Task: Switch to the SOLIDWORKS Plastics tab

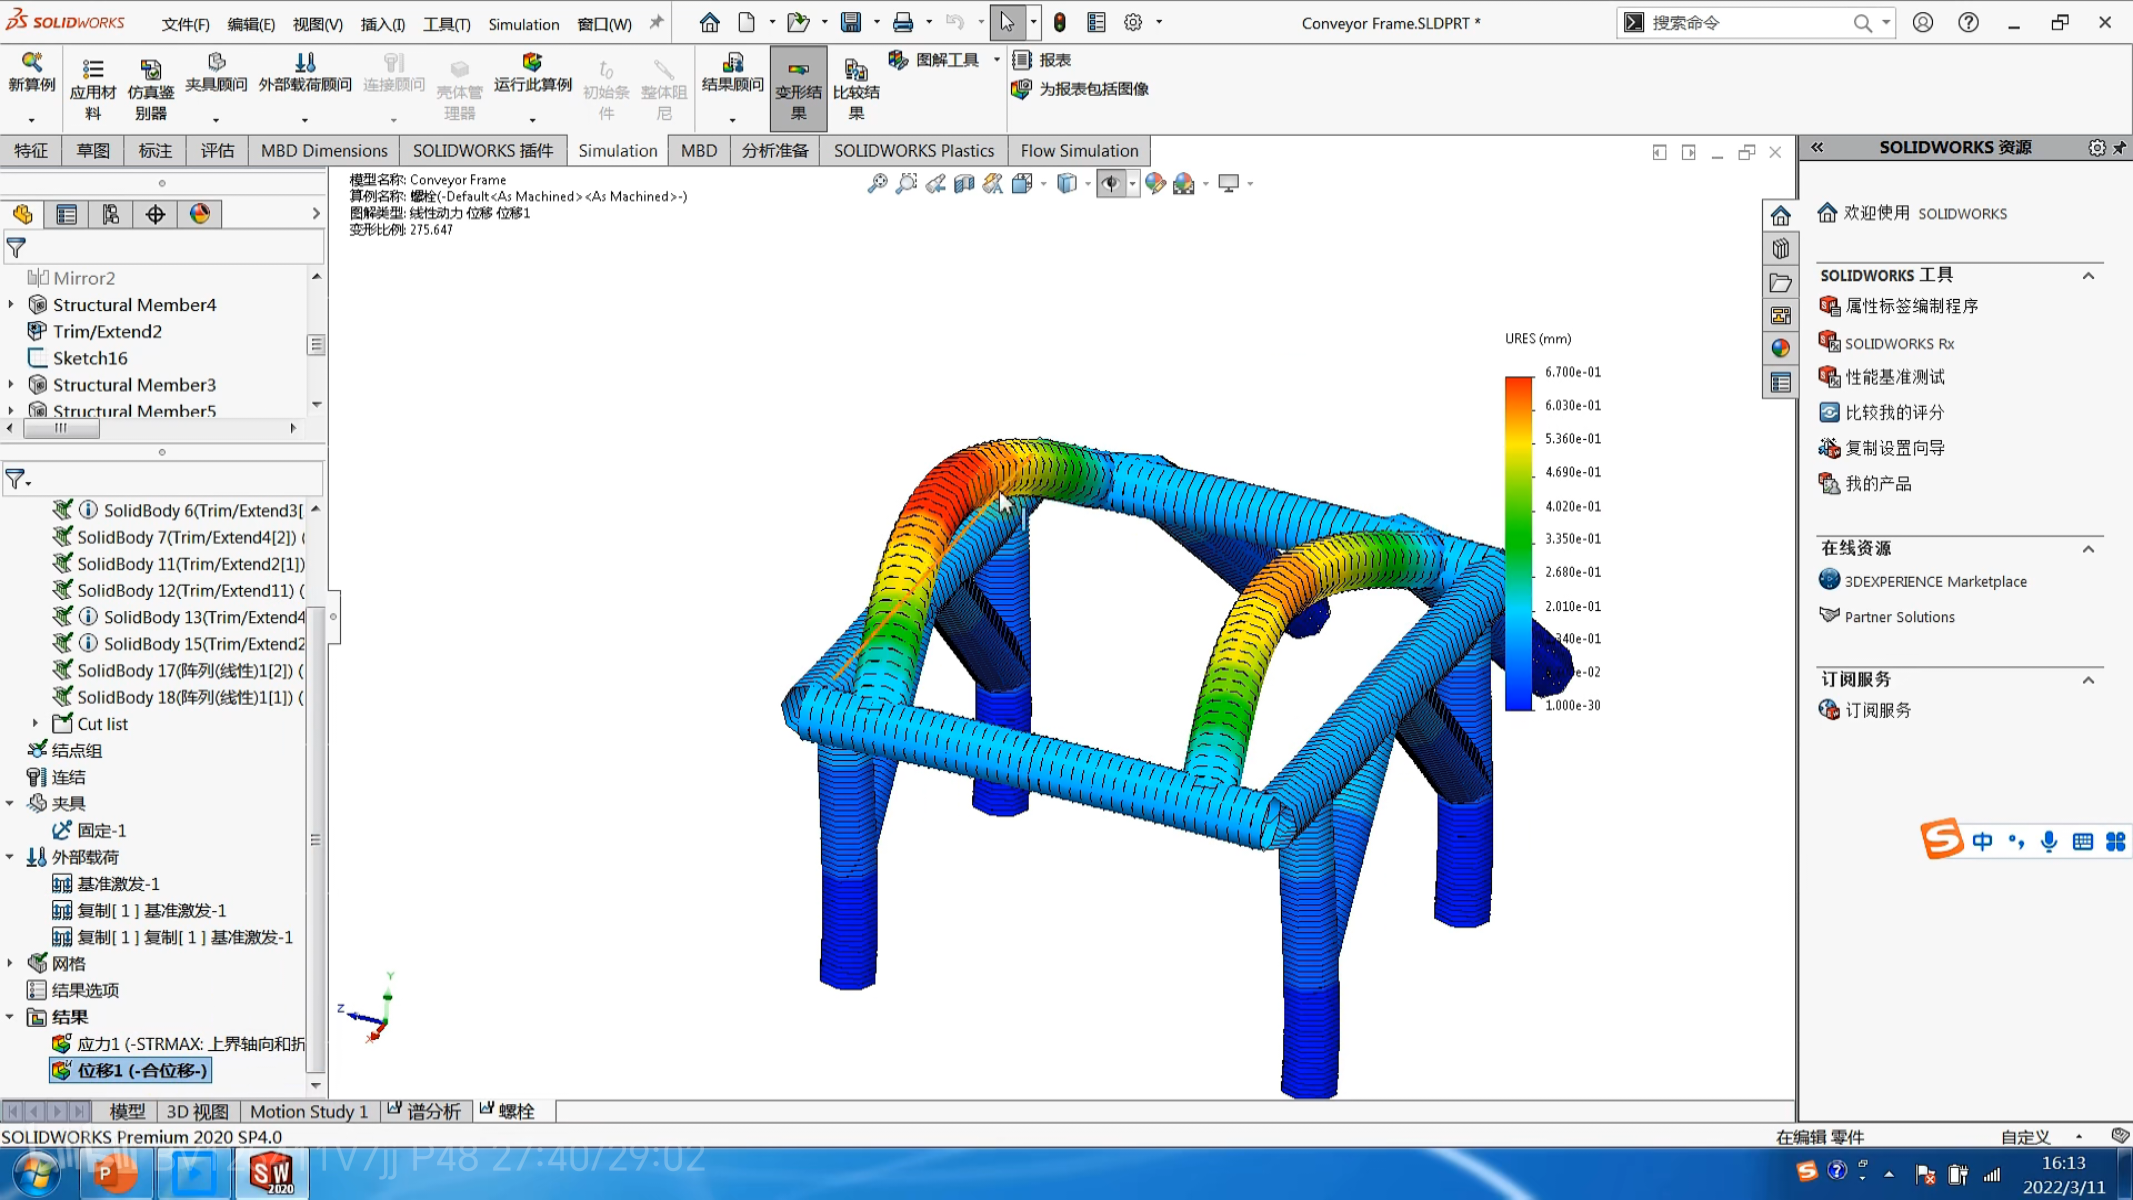Action: click(914, 151)
